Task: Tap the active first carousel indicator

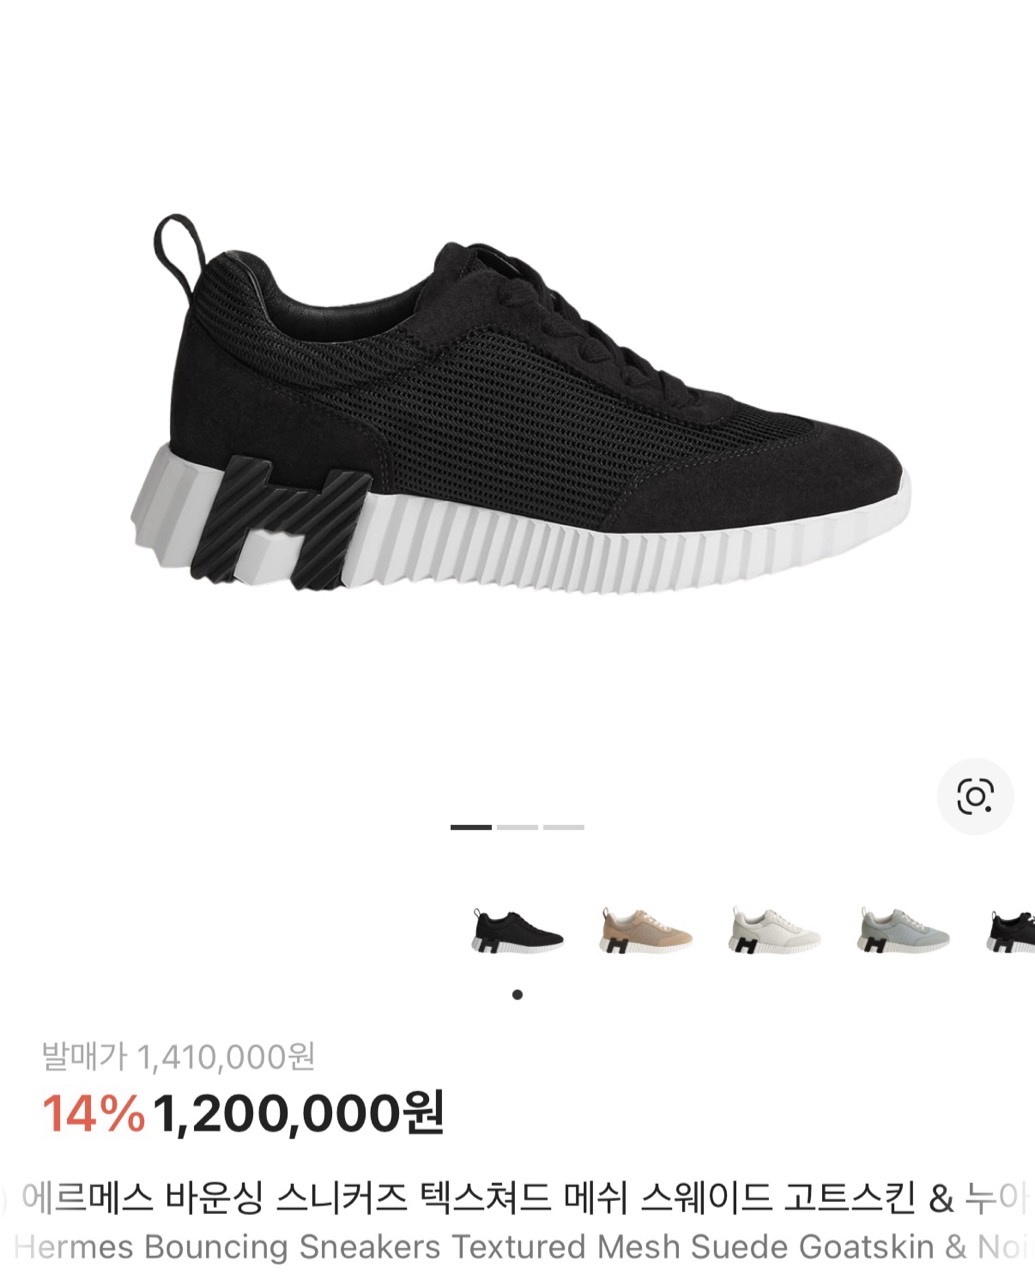Action: tap(471, 827)
